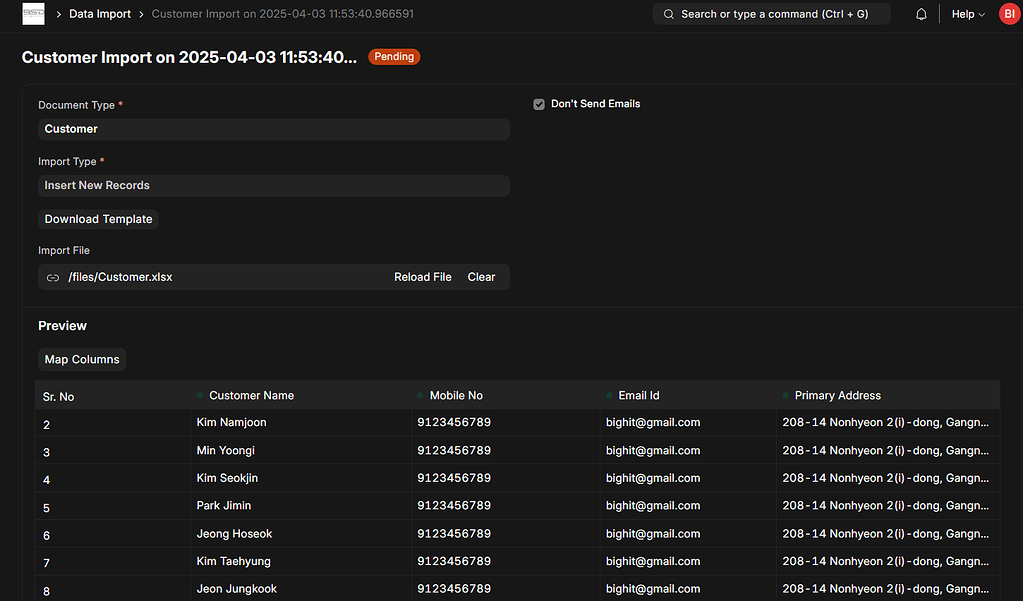Image resolution: width=1023 pixels, height=601 pixels.
Task: Click the status dot beside Primary Address header
Action: (x=785, y=395)
